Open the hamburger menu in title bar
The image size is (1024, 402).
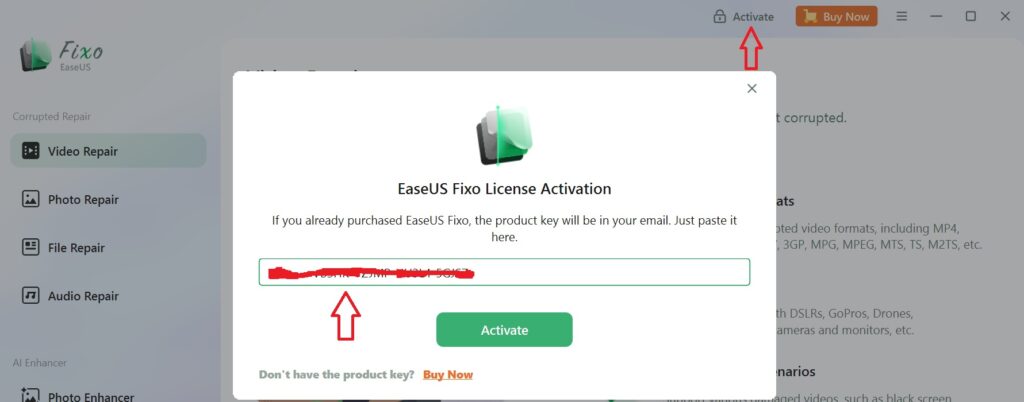pyautogui.click(x=902, y=16)
